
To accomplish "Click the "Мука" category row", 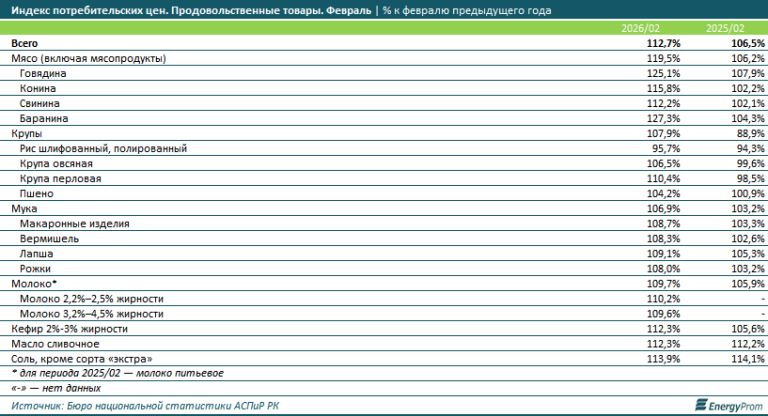I will click(x=23, y=209).
